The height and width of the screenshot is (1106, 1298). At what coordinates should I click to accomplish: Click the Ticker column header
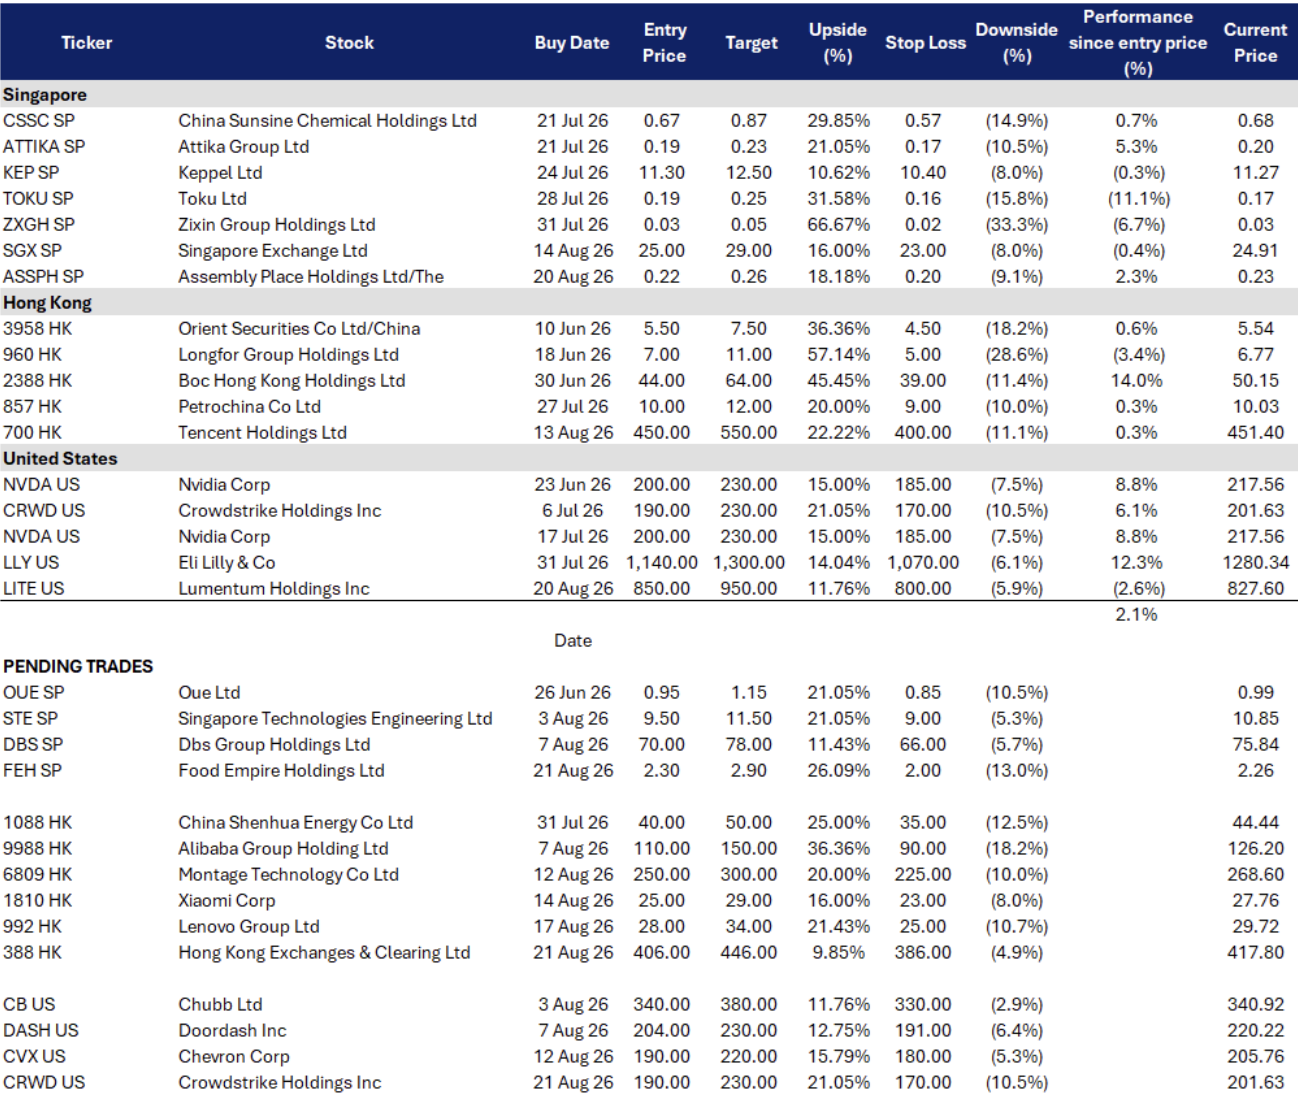[87, 43]
